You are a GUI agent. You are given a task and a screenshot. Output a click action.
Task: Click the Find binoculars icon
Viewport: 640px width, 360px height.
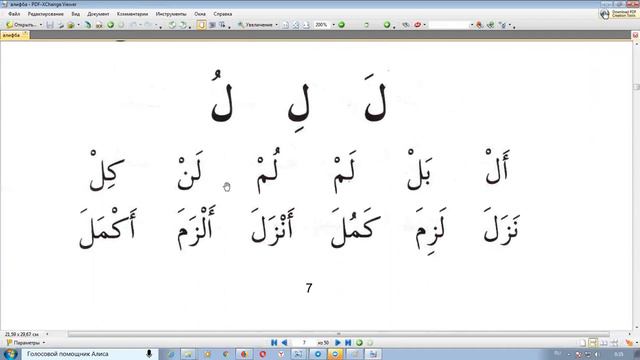tap(406, 25)
